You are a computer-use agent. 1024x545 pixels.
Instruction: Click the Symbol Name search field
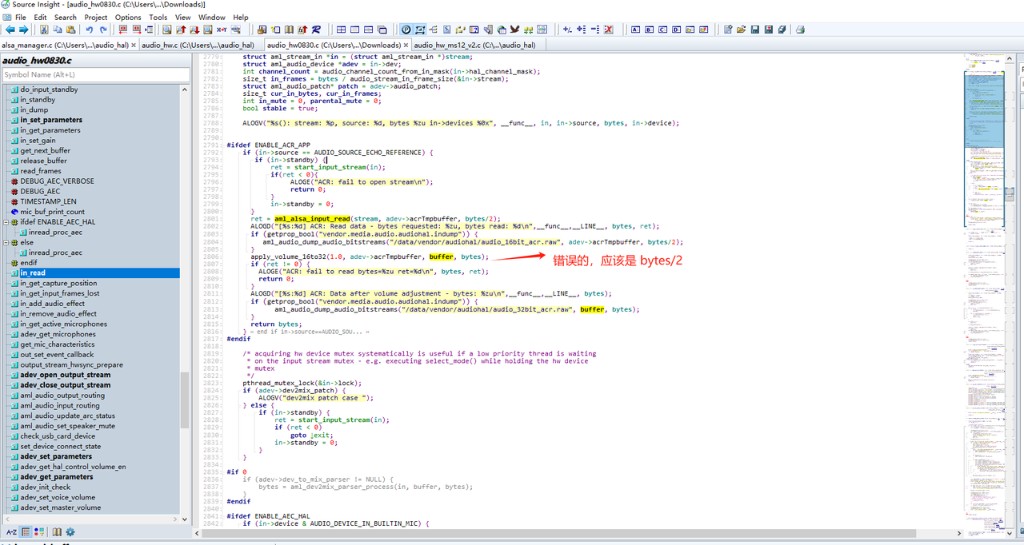(91, 74)
